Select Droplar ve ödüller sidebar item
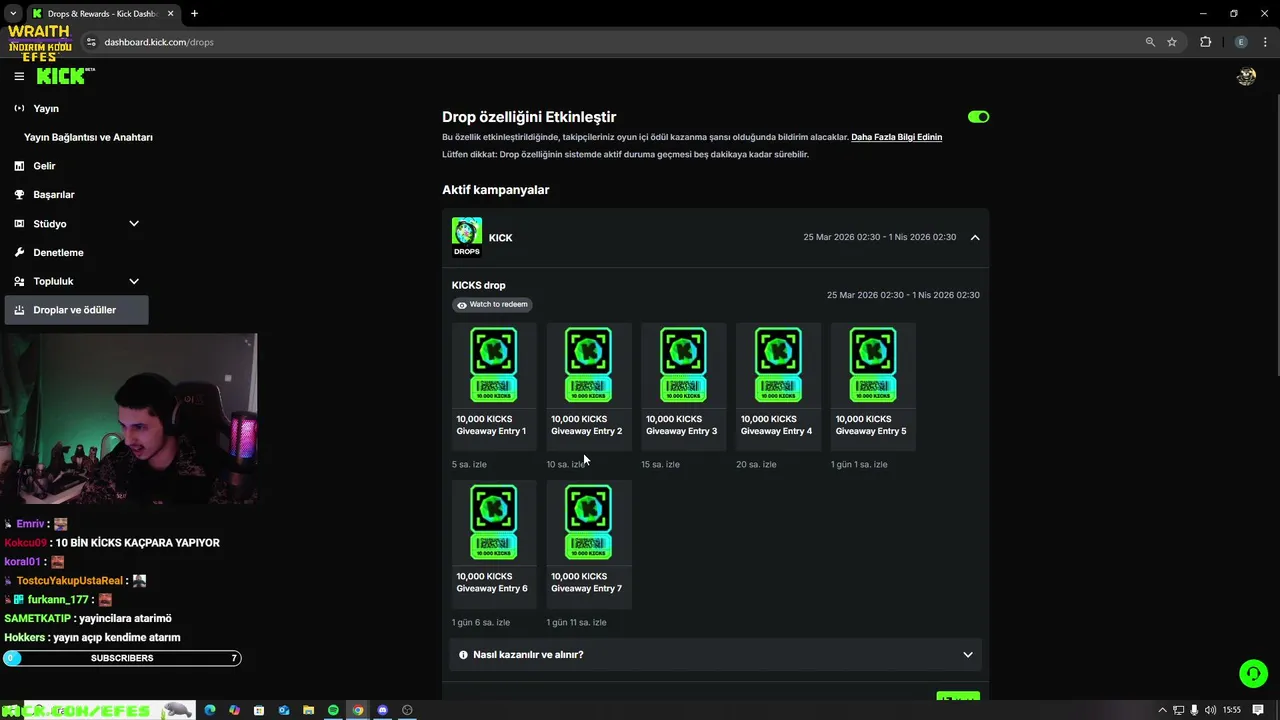 click(76, 310)
